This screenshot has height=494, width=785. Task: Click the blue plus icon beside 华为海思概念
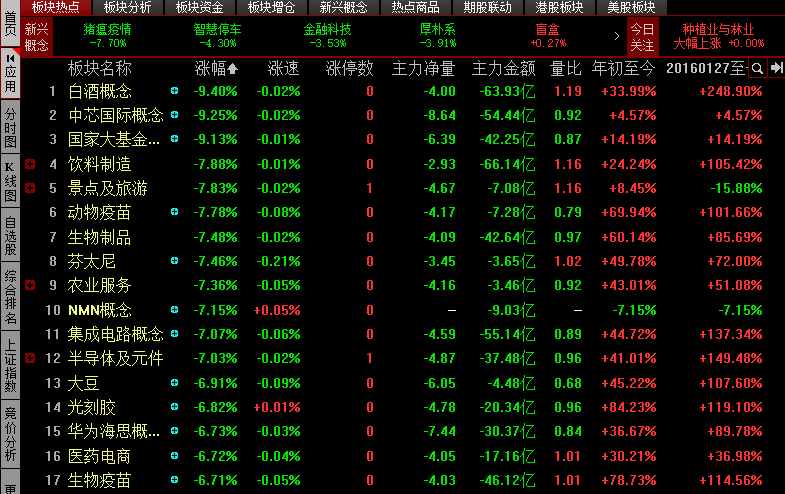(x=174, y=430)
